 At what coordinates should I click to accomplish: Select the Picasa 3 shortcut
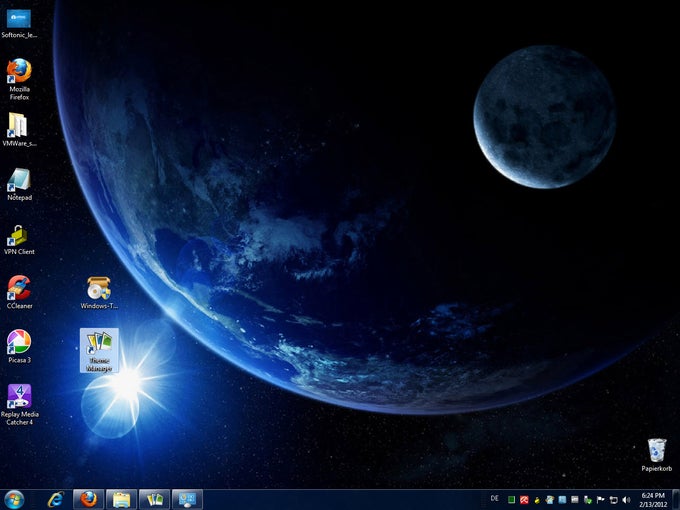click(x=19, y=346)
